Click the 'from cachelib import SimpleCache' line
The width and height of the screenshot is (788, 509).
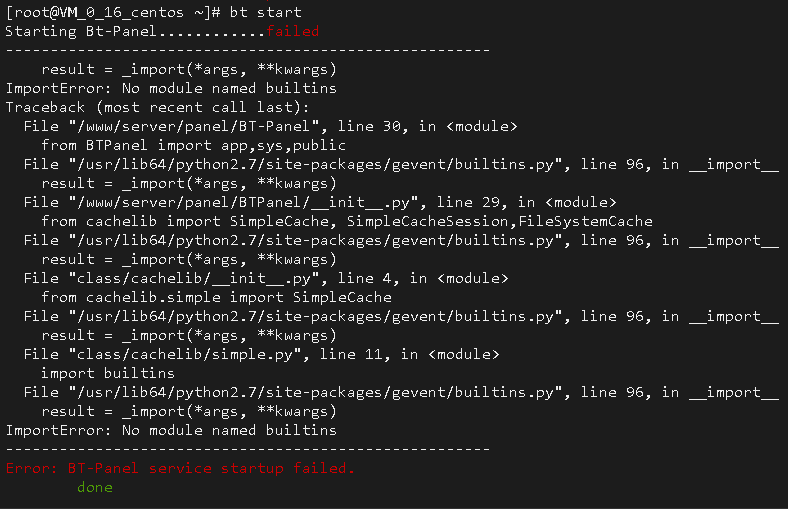(x=347, y=221)
